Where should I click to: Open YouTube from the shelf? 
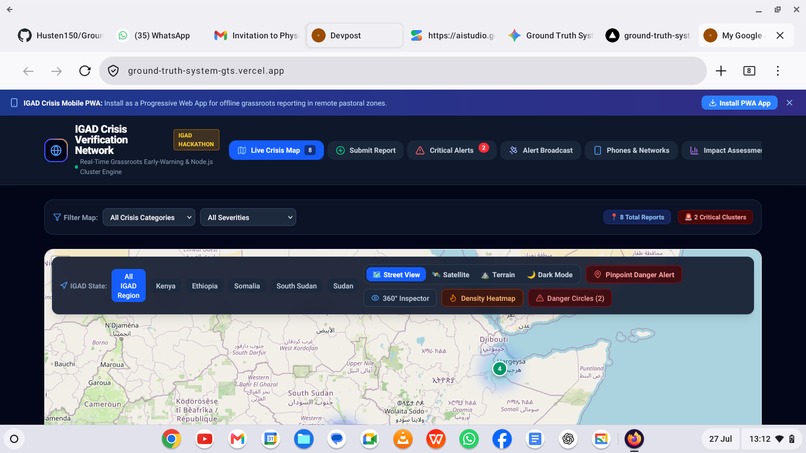click(x=205, y=439)
